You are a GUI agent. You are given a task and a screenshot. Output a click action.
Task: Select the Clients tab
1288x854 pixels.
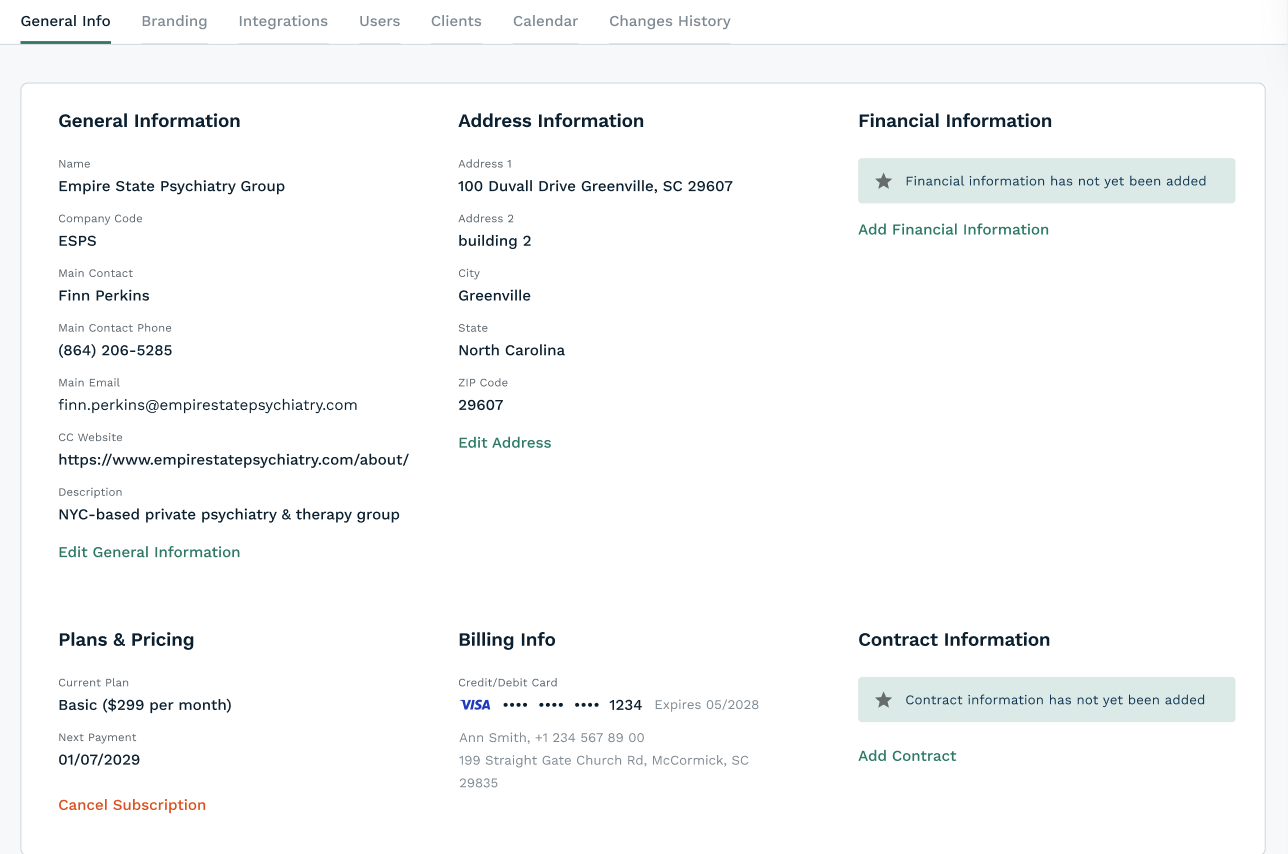point(456,21)
